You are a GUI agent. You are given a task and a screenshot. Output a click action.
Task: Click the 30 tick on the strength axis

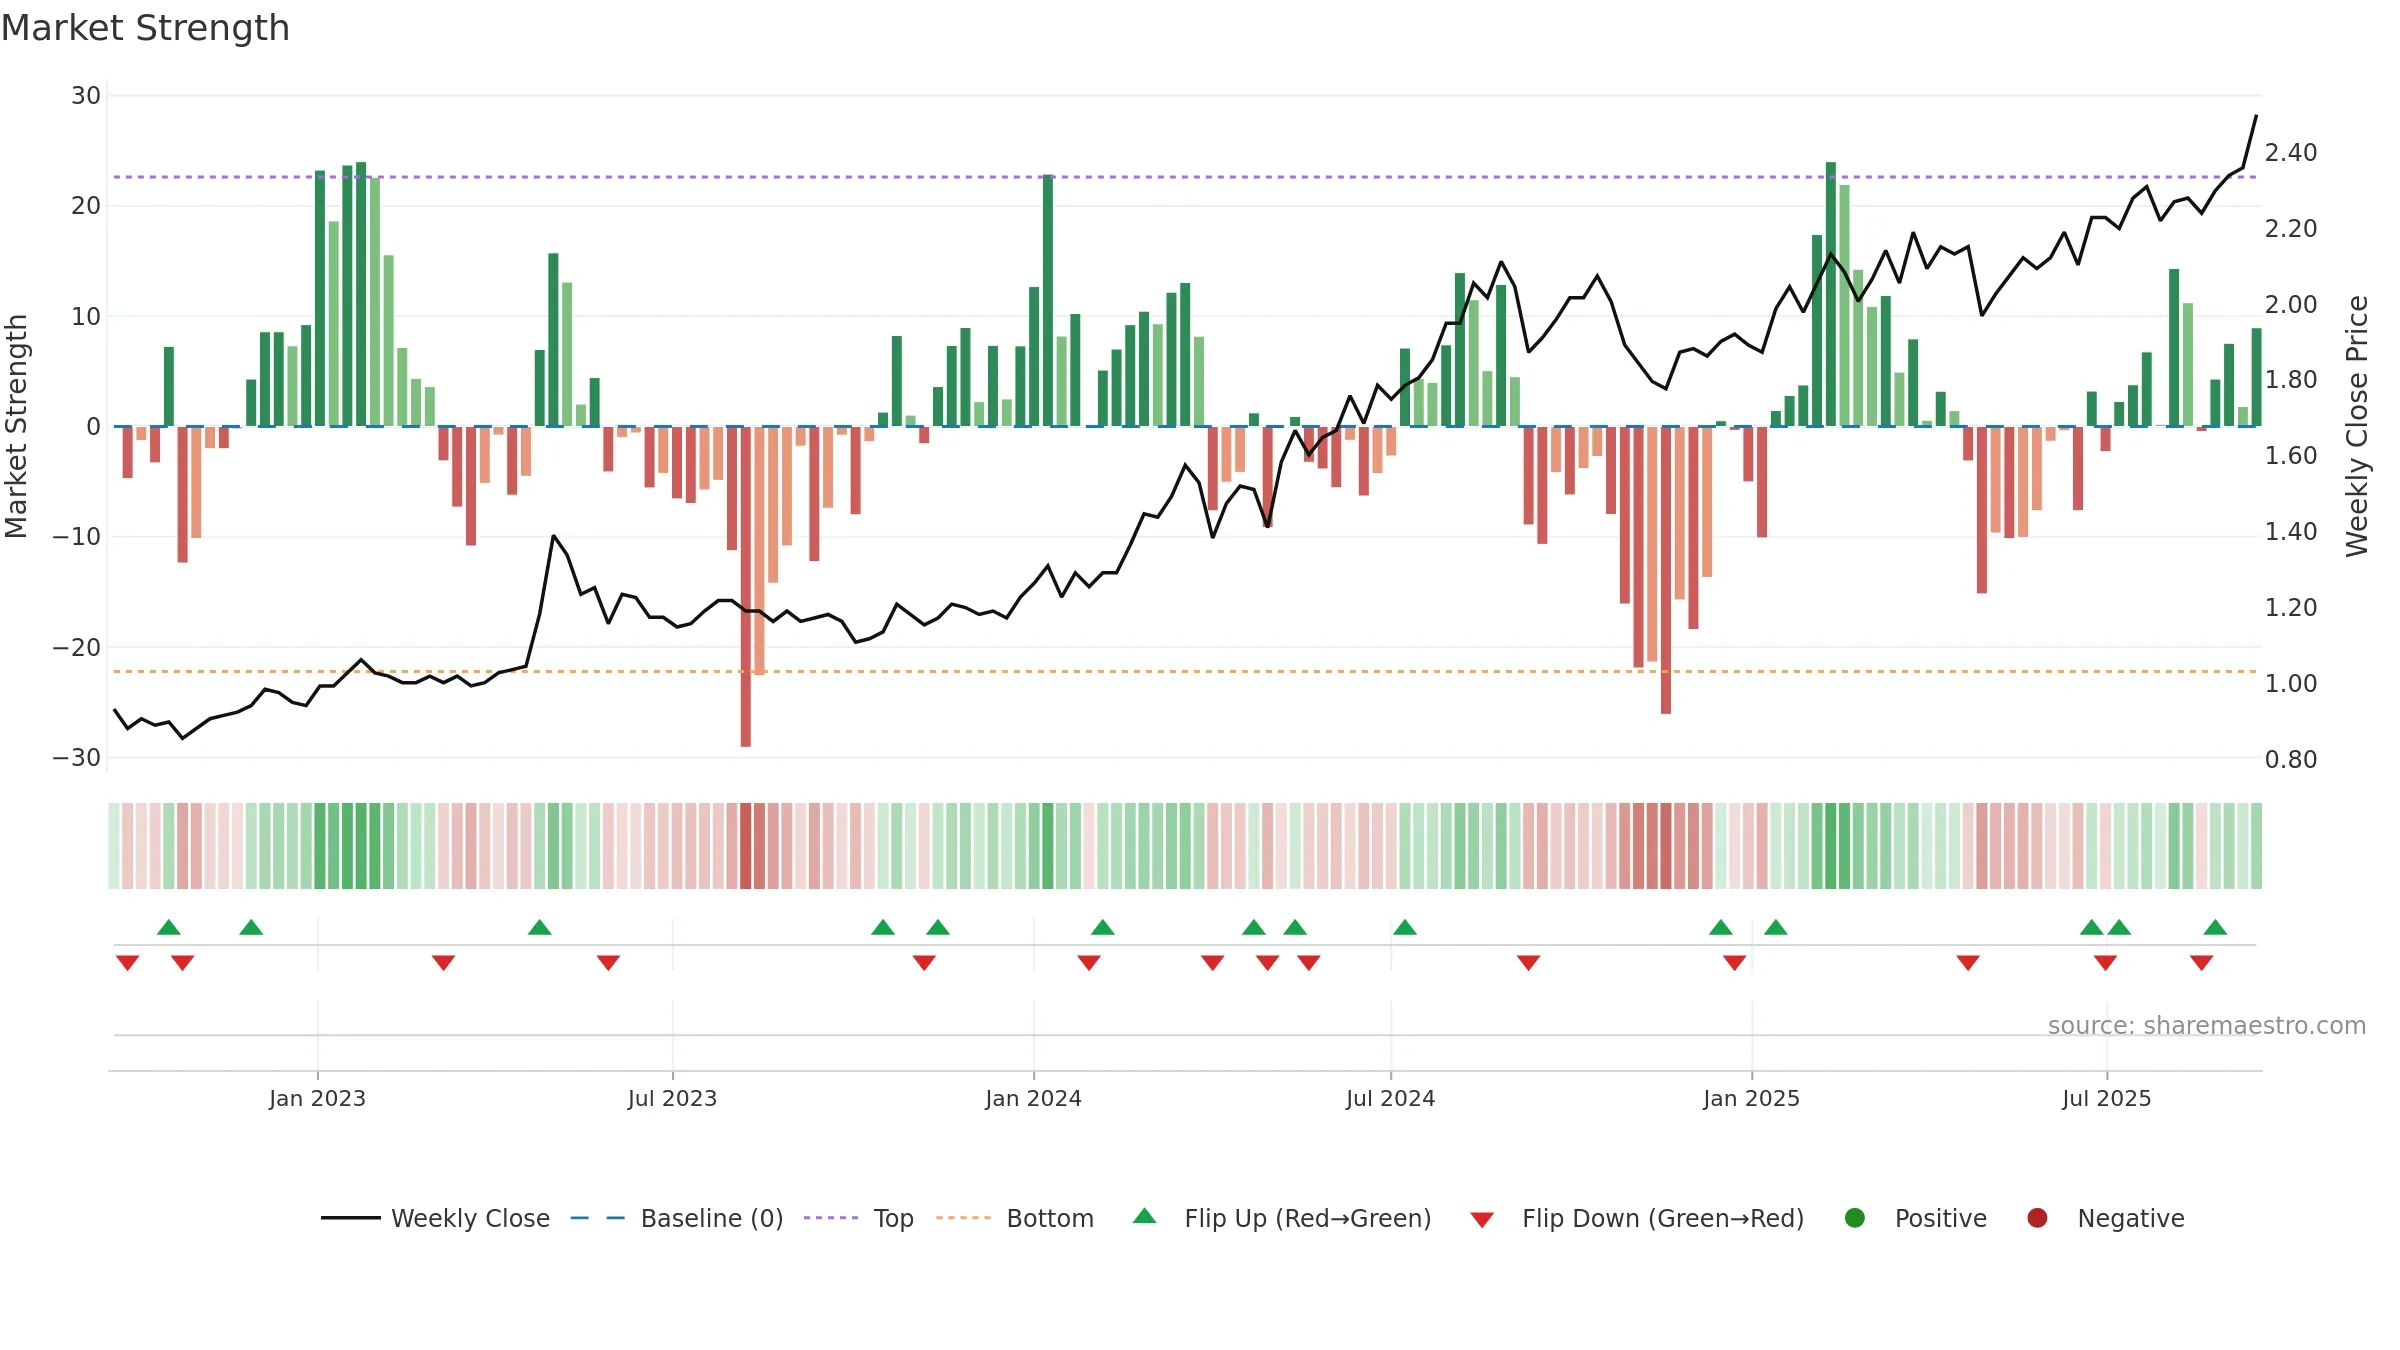coord(86,96)
